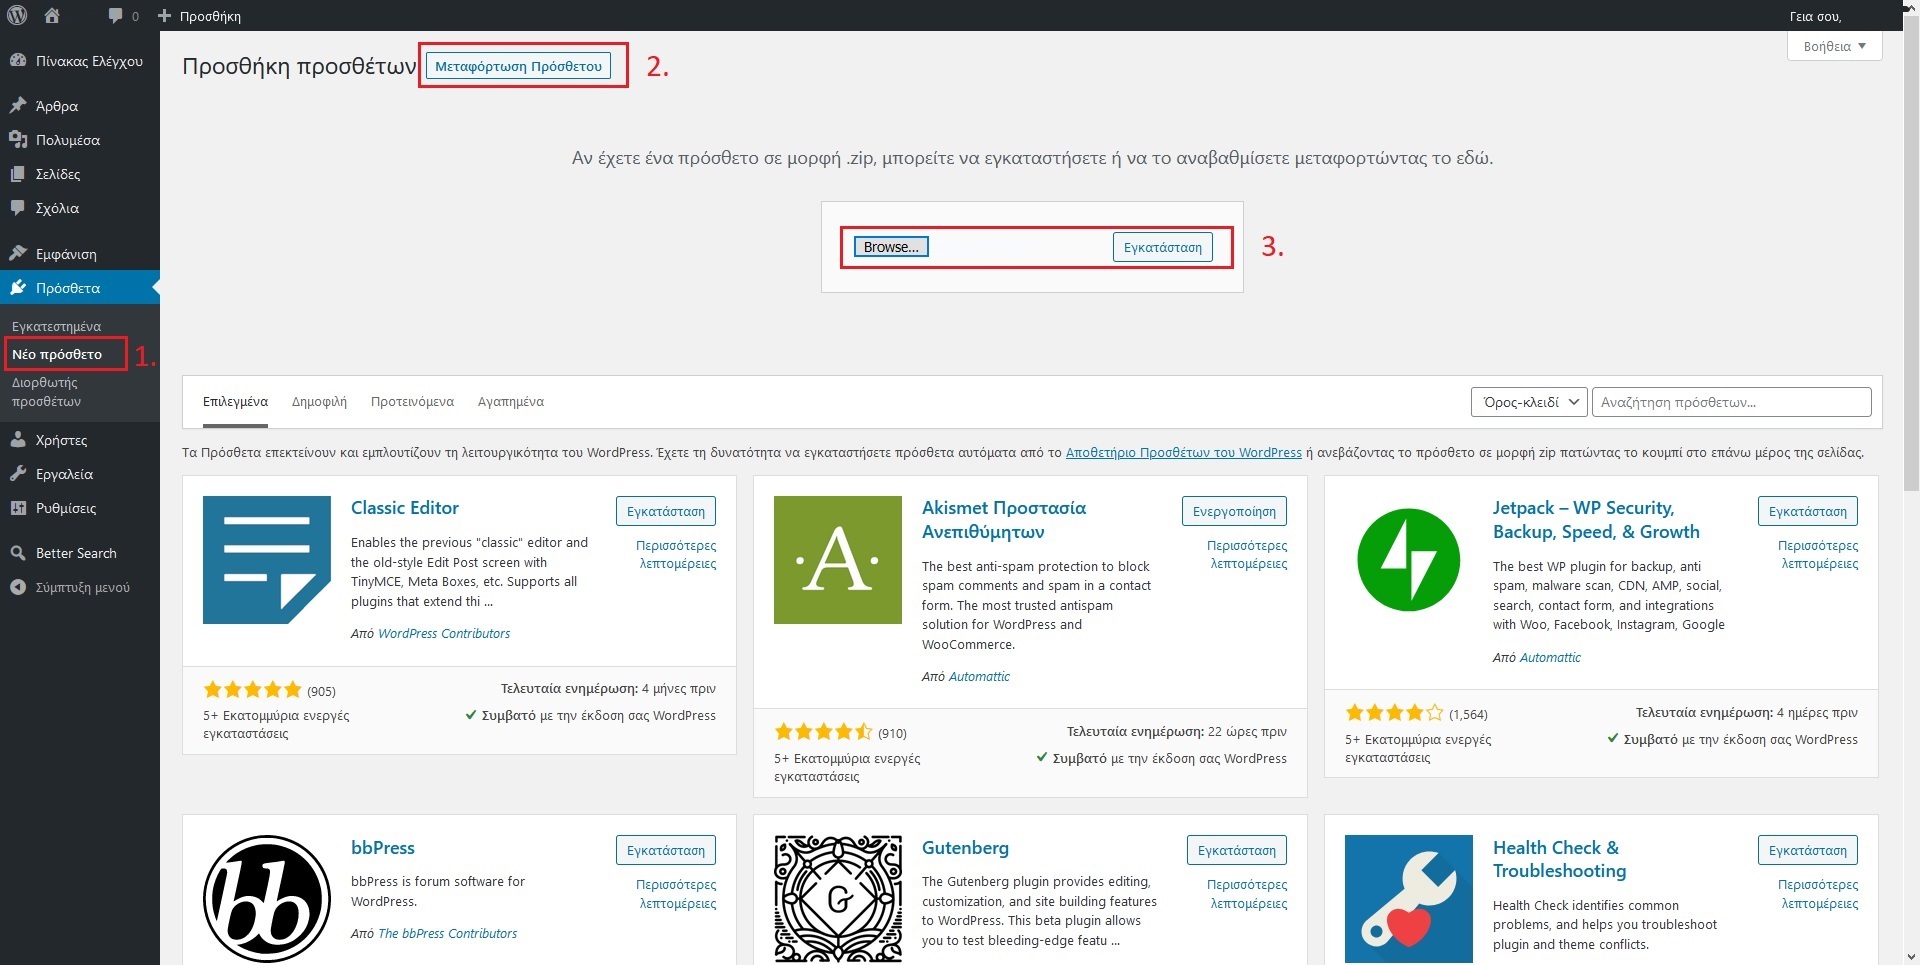Open Health Check & Troubleshooting title
The image size is (1920, 965).
coord(1560,859)
